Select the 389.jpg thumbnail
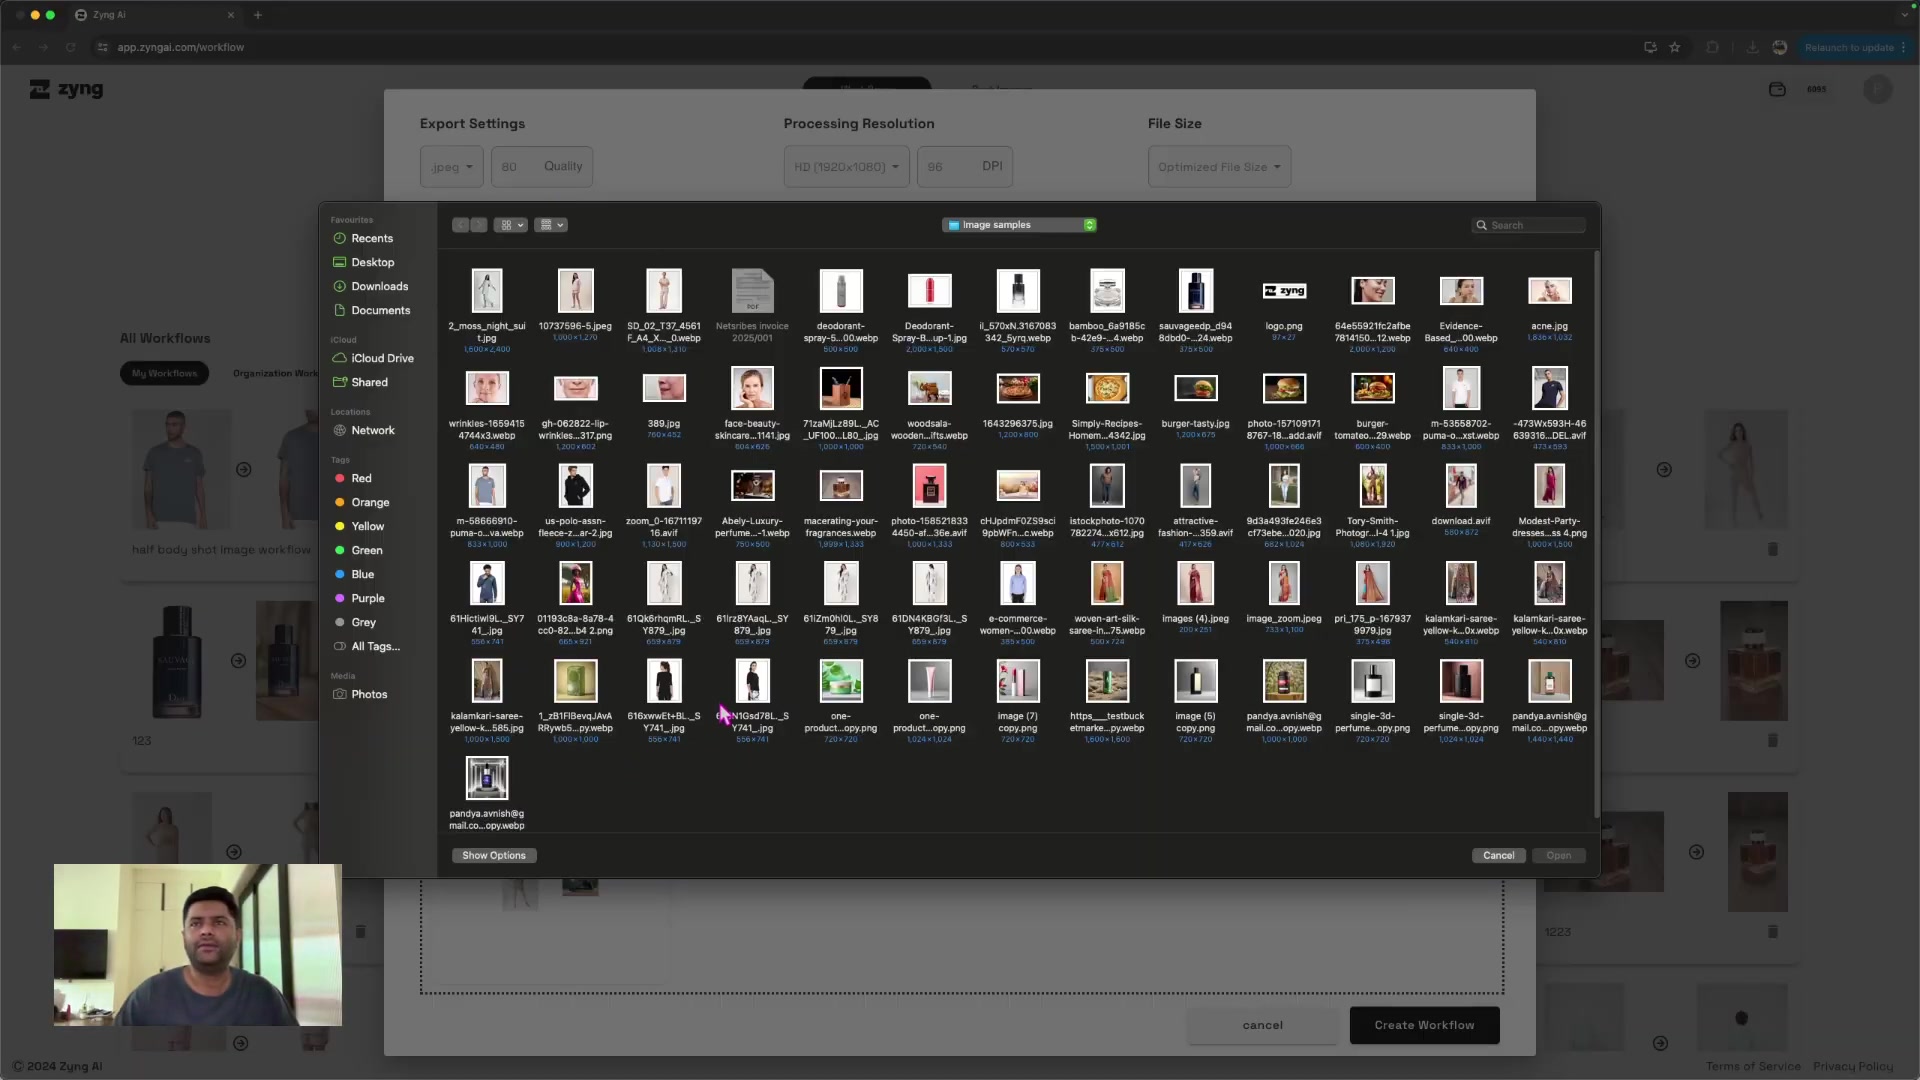 (664, 388)
